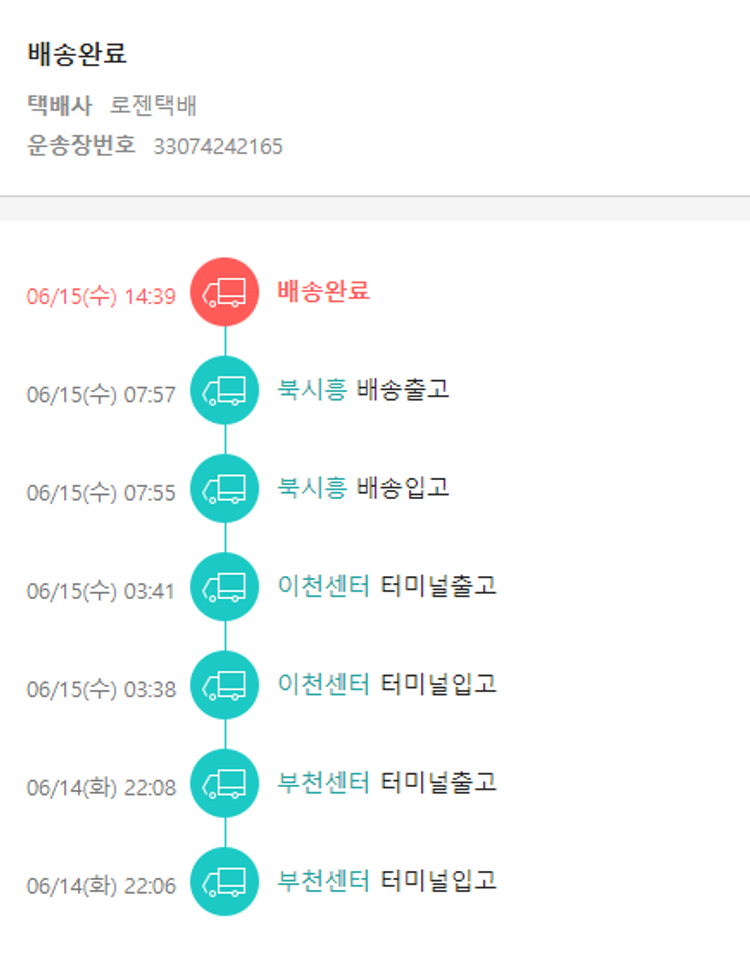The height and width of the screenshot is (966, 750).
Task: Click the truck icon beside 북시흥 배송출고
Action: tap(224, 390)
